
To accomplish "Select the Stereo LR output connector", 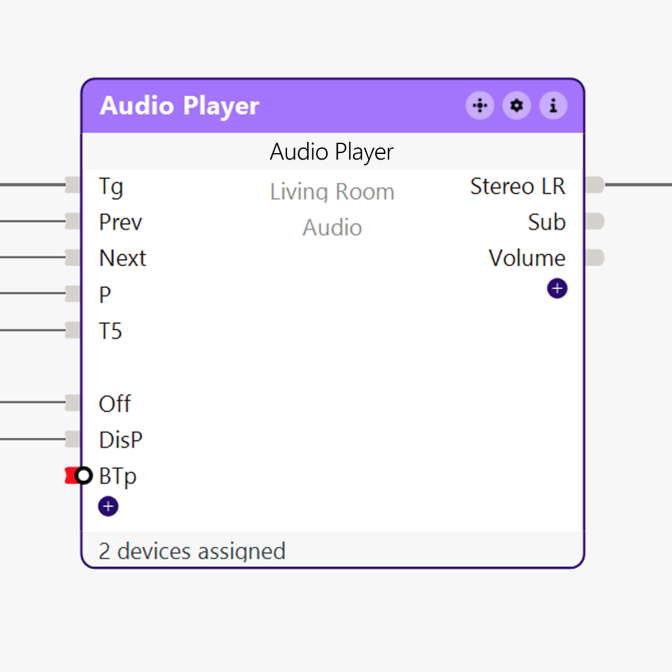I will pyautogui.click(x=594, y=185).
